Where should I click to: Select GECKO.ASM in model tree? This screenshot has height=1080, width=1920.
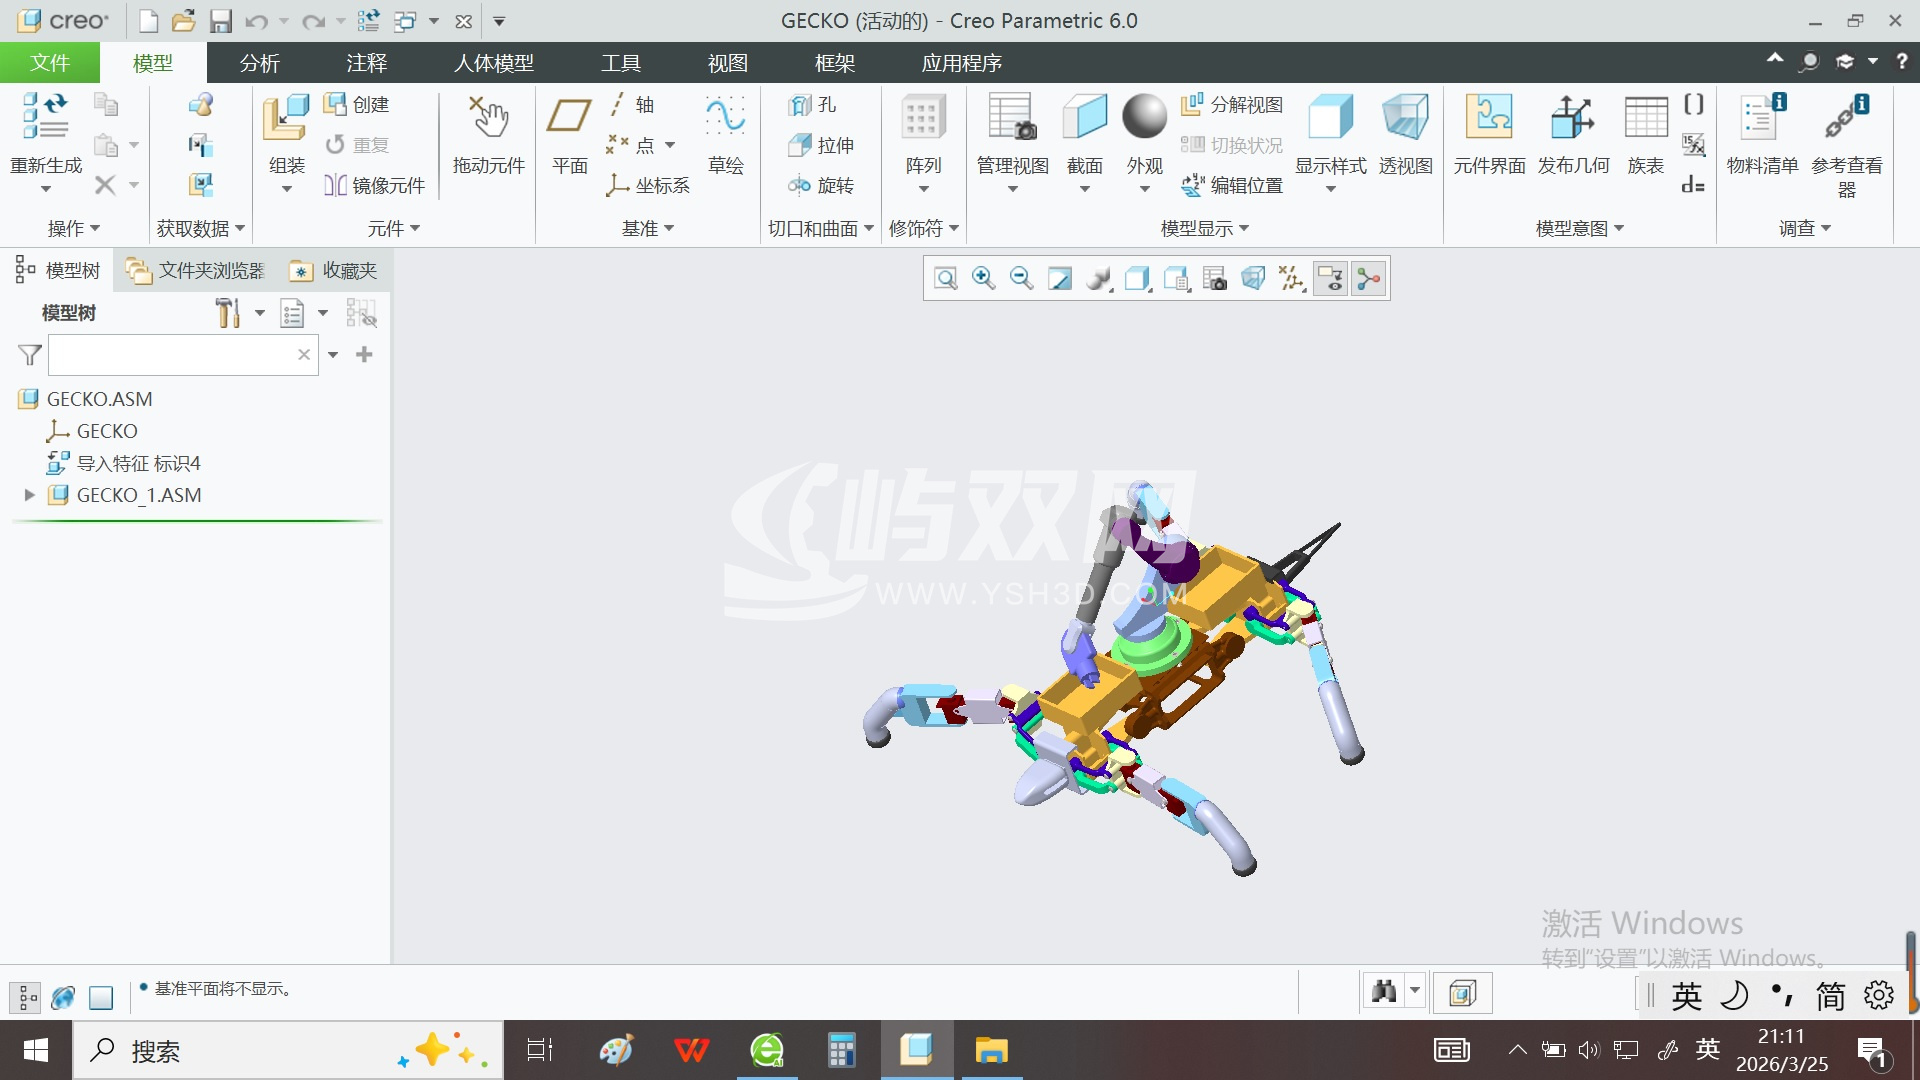99,399
